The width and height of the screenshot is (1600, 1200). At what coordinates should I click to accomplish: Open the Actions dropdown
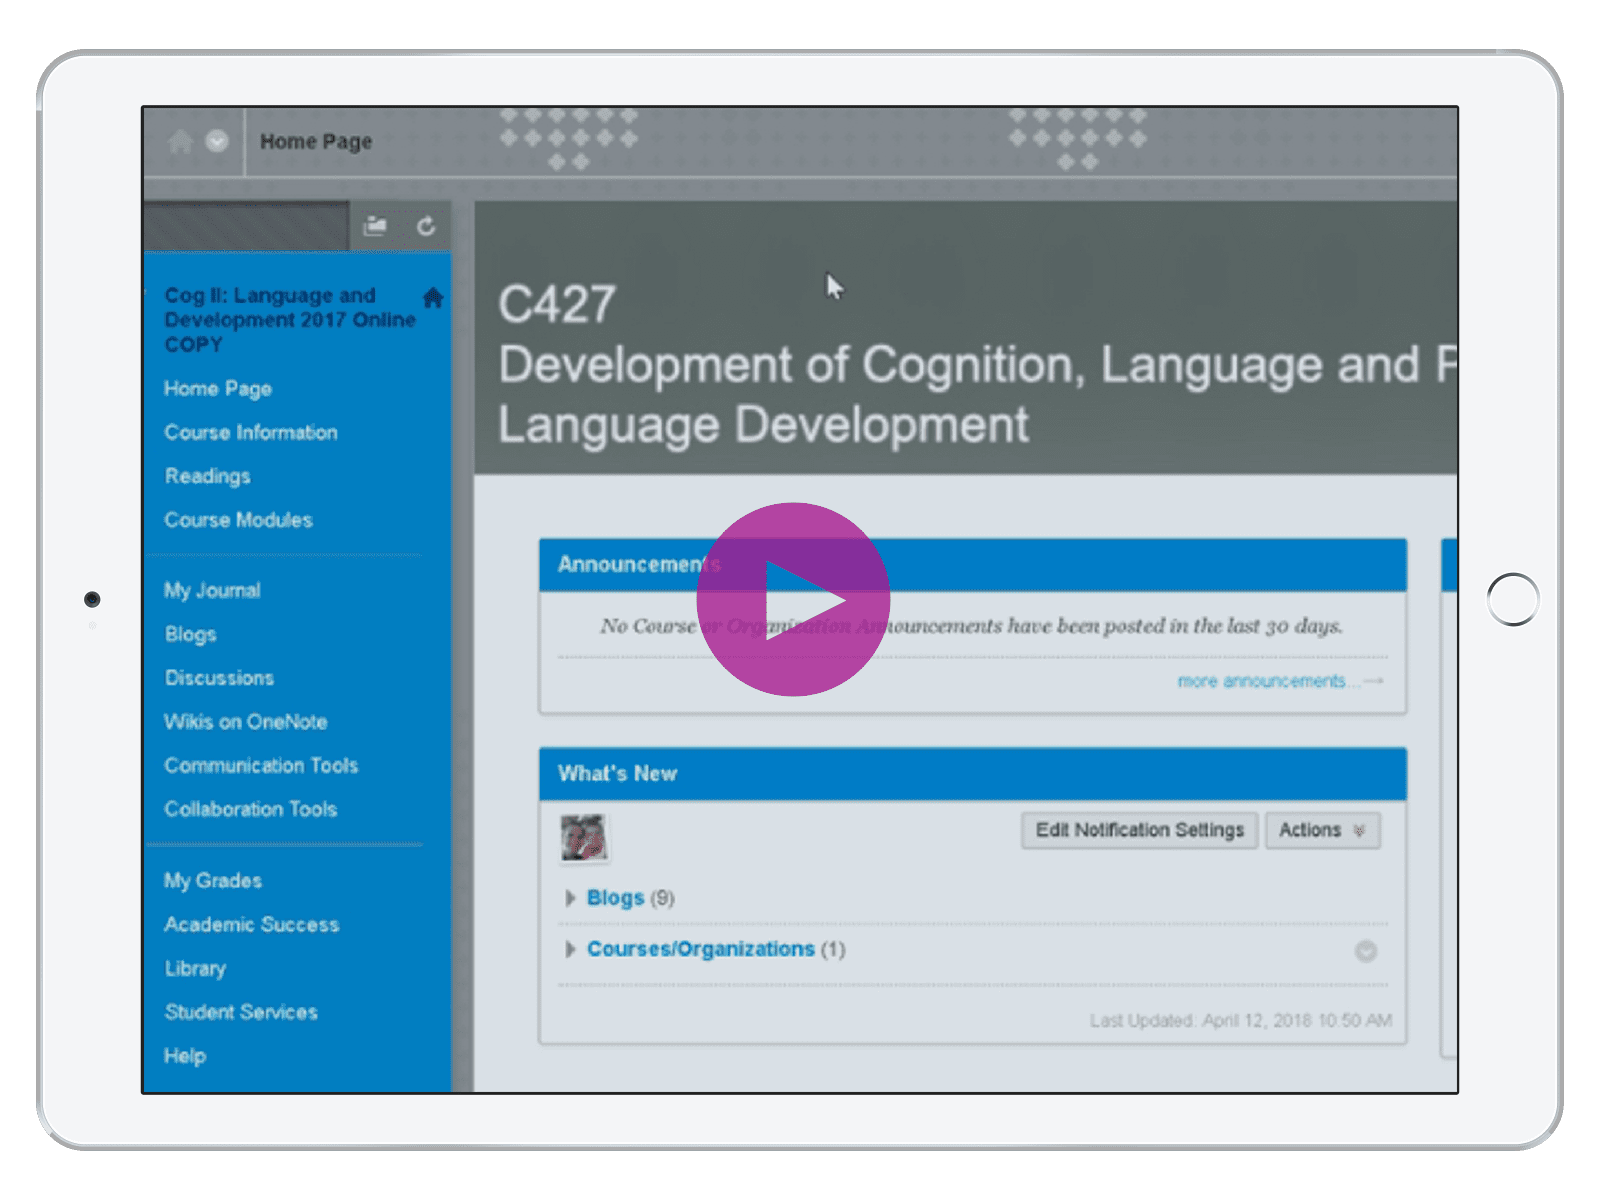pos(1322,830)
